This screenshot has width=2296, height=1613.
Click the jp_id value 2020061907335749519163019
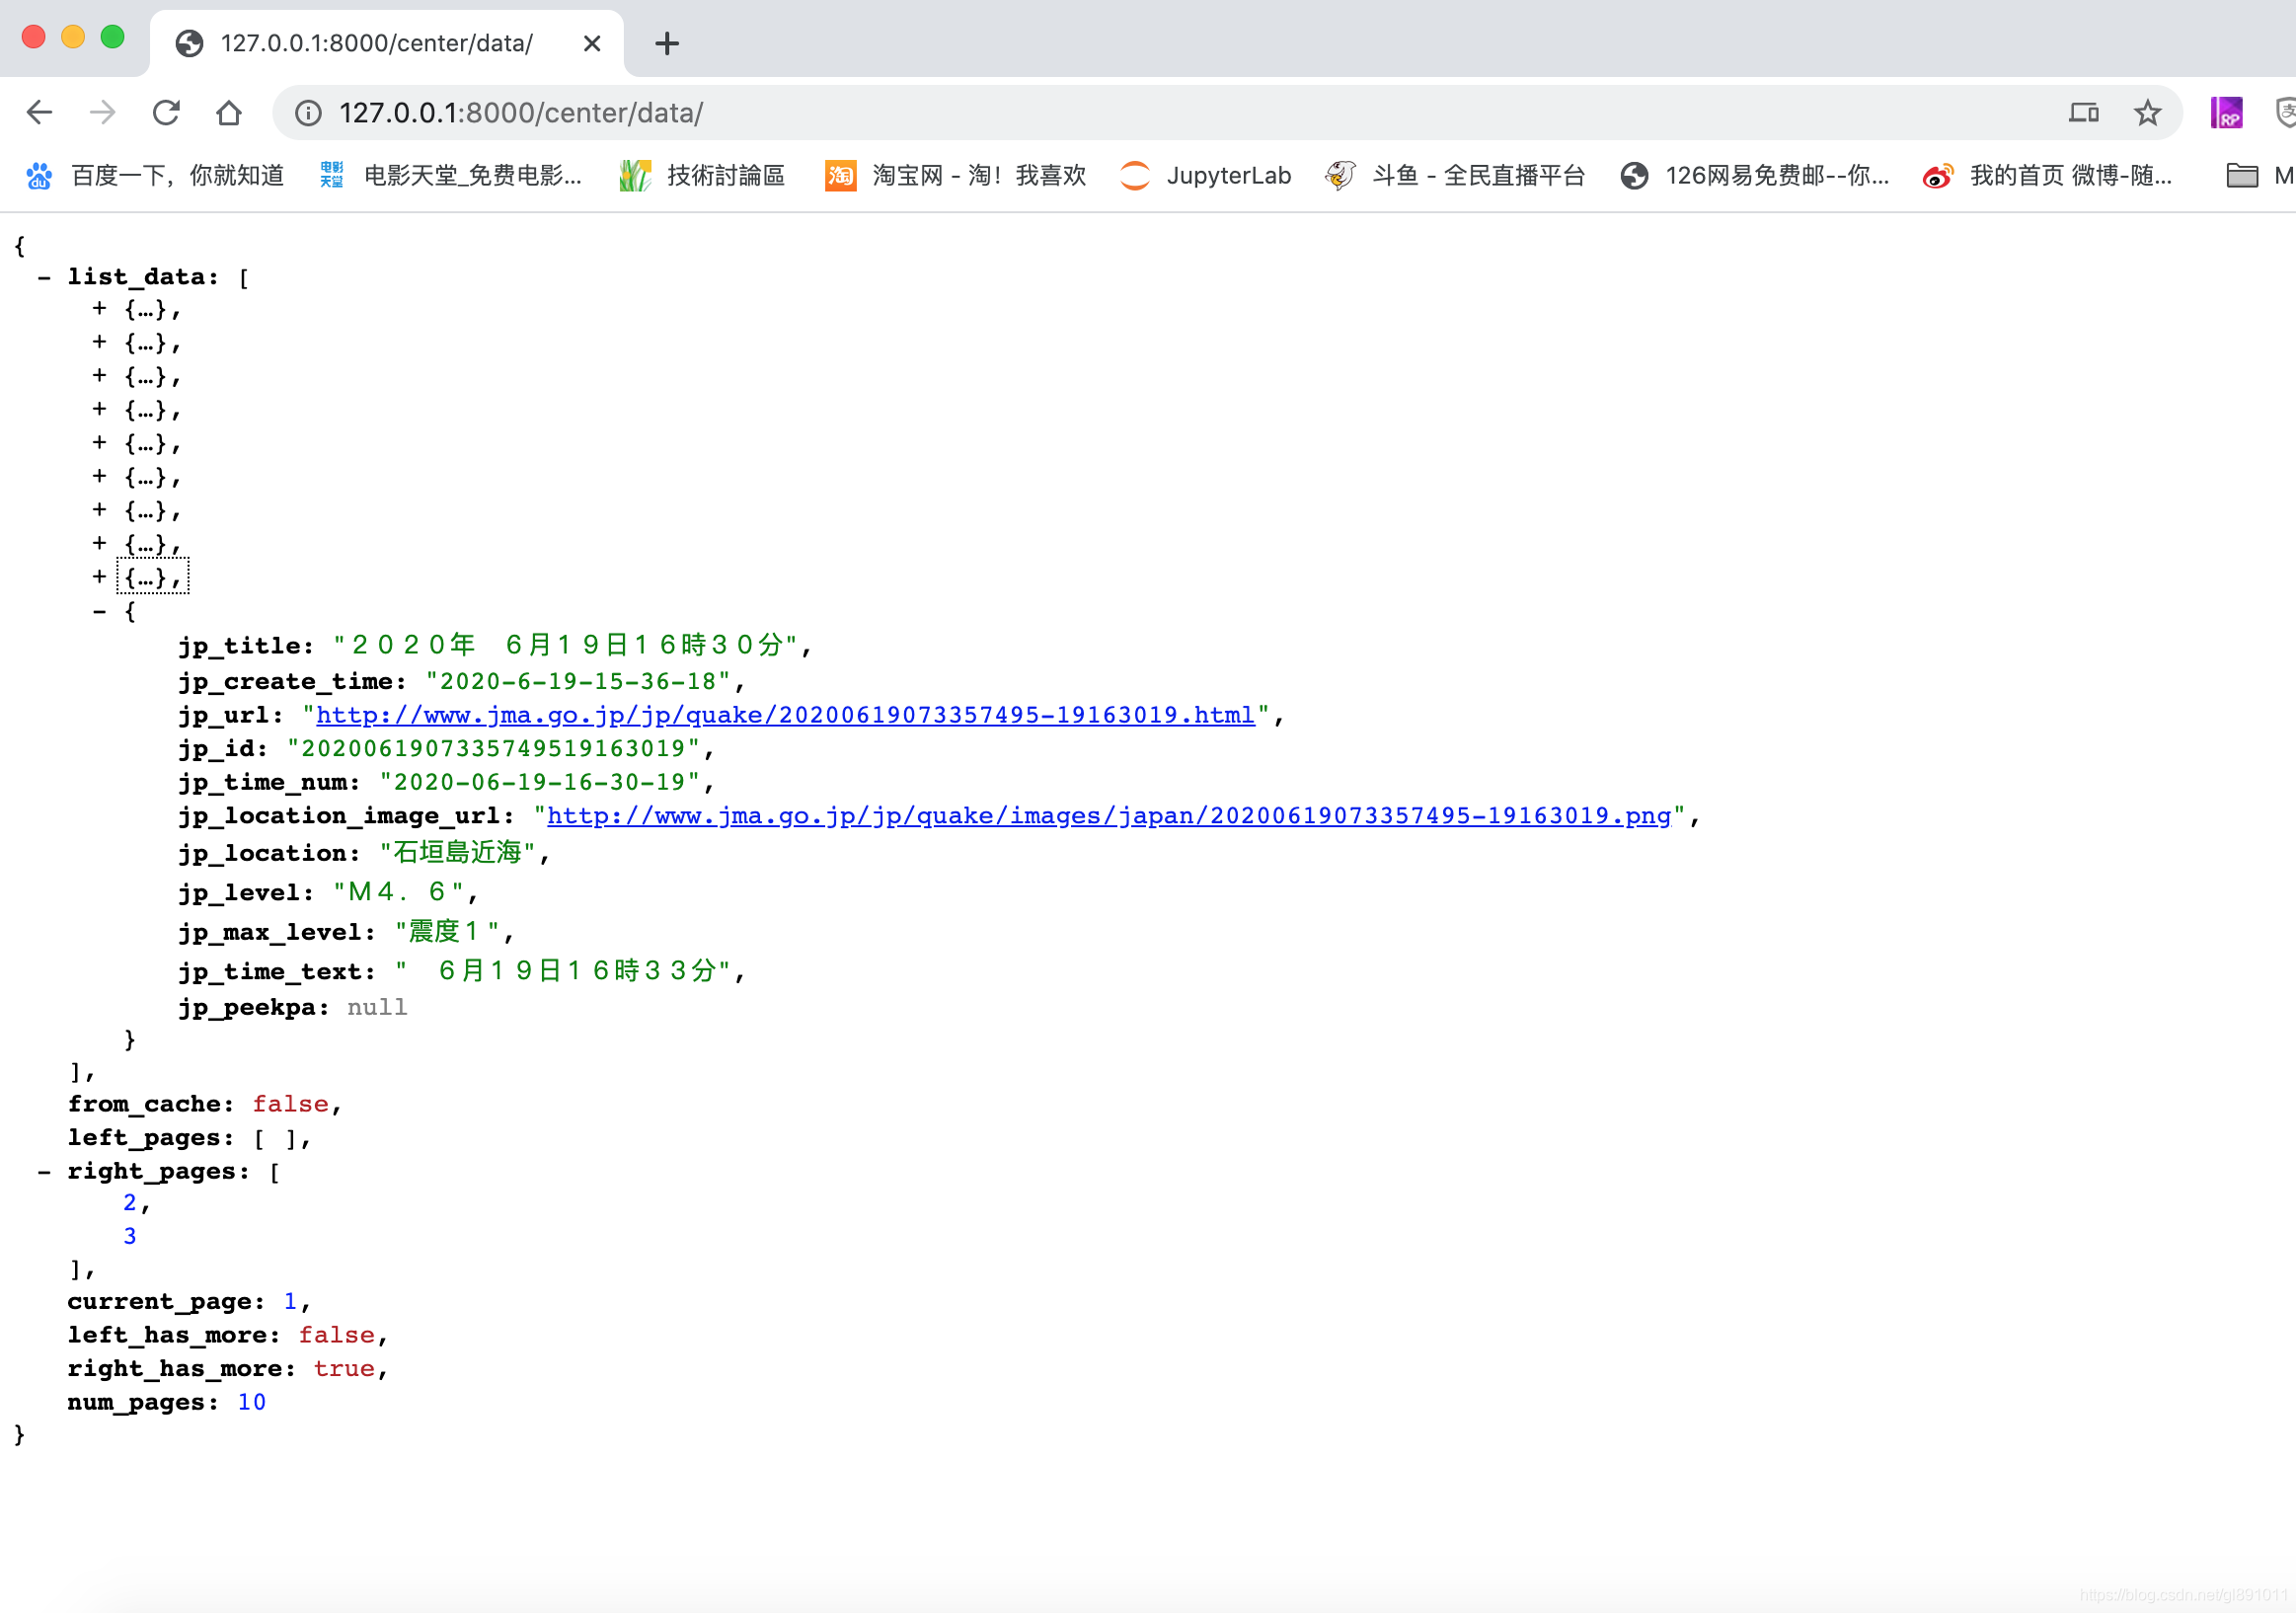[x=494, y=749]
